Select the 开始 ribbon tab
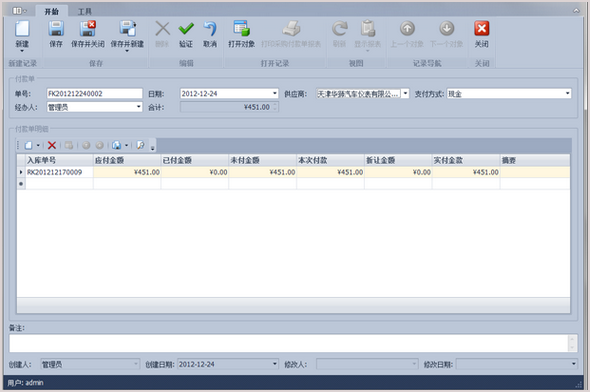Image resolution: width=590 pixels, height=392 pixels. [x=52, y=12]
